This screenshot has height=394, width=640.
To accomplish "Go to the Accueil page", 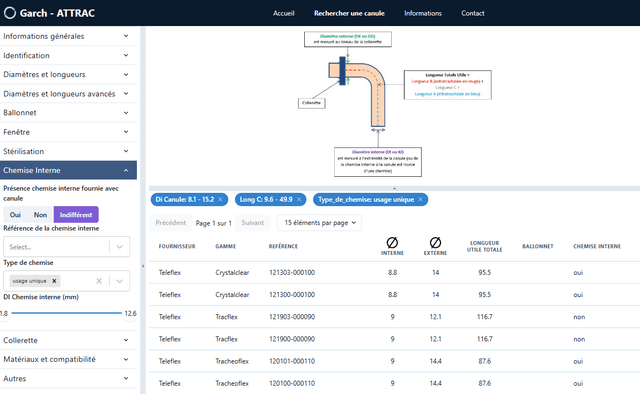I will 284,13.
